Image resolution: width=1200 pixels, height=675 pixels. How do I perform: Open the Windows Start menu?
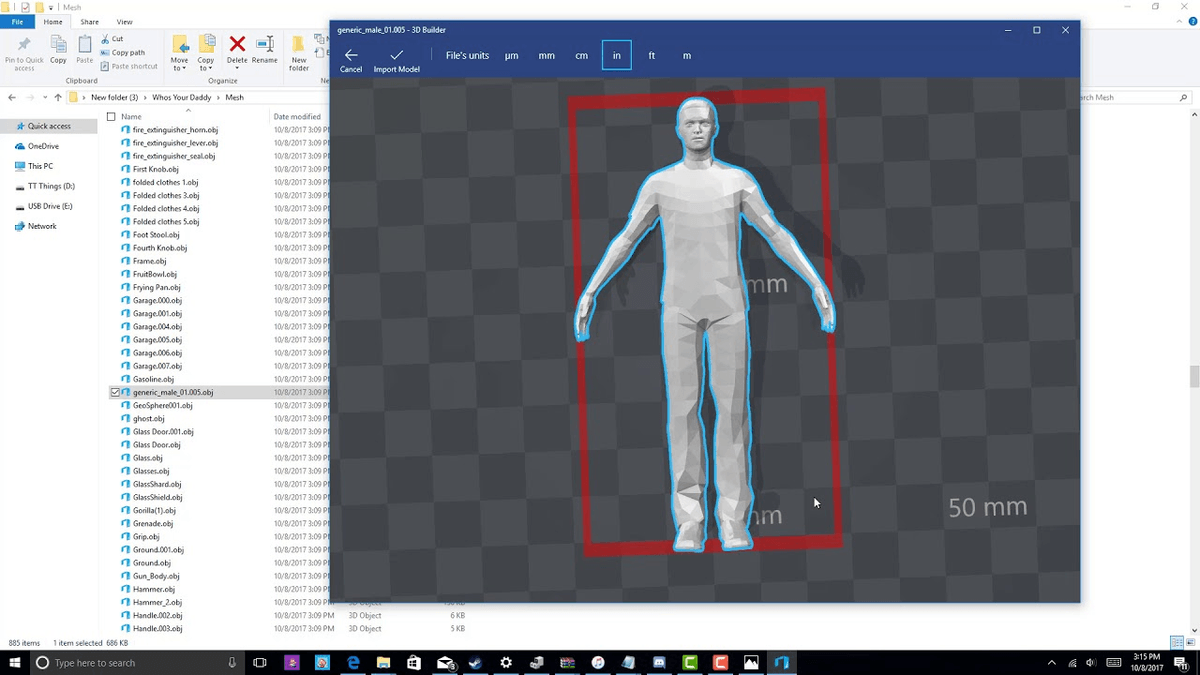pos(14,662)
